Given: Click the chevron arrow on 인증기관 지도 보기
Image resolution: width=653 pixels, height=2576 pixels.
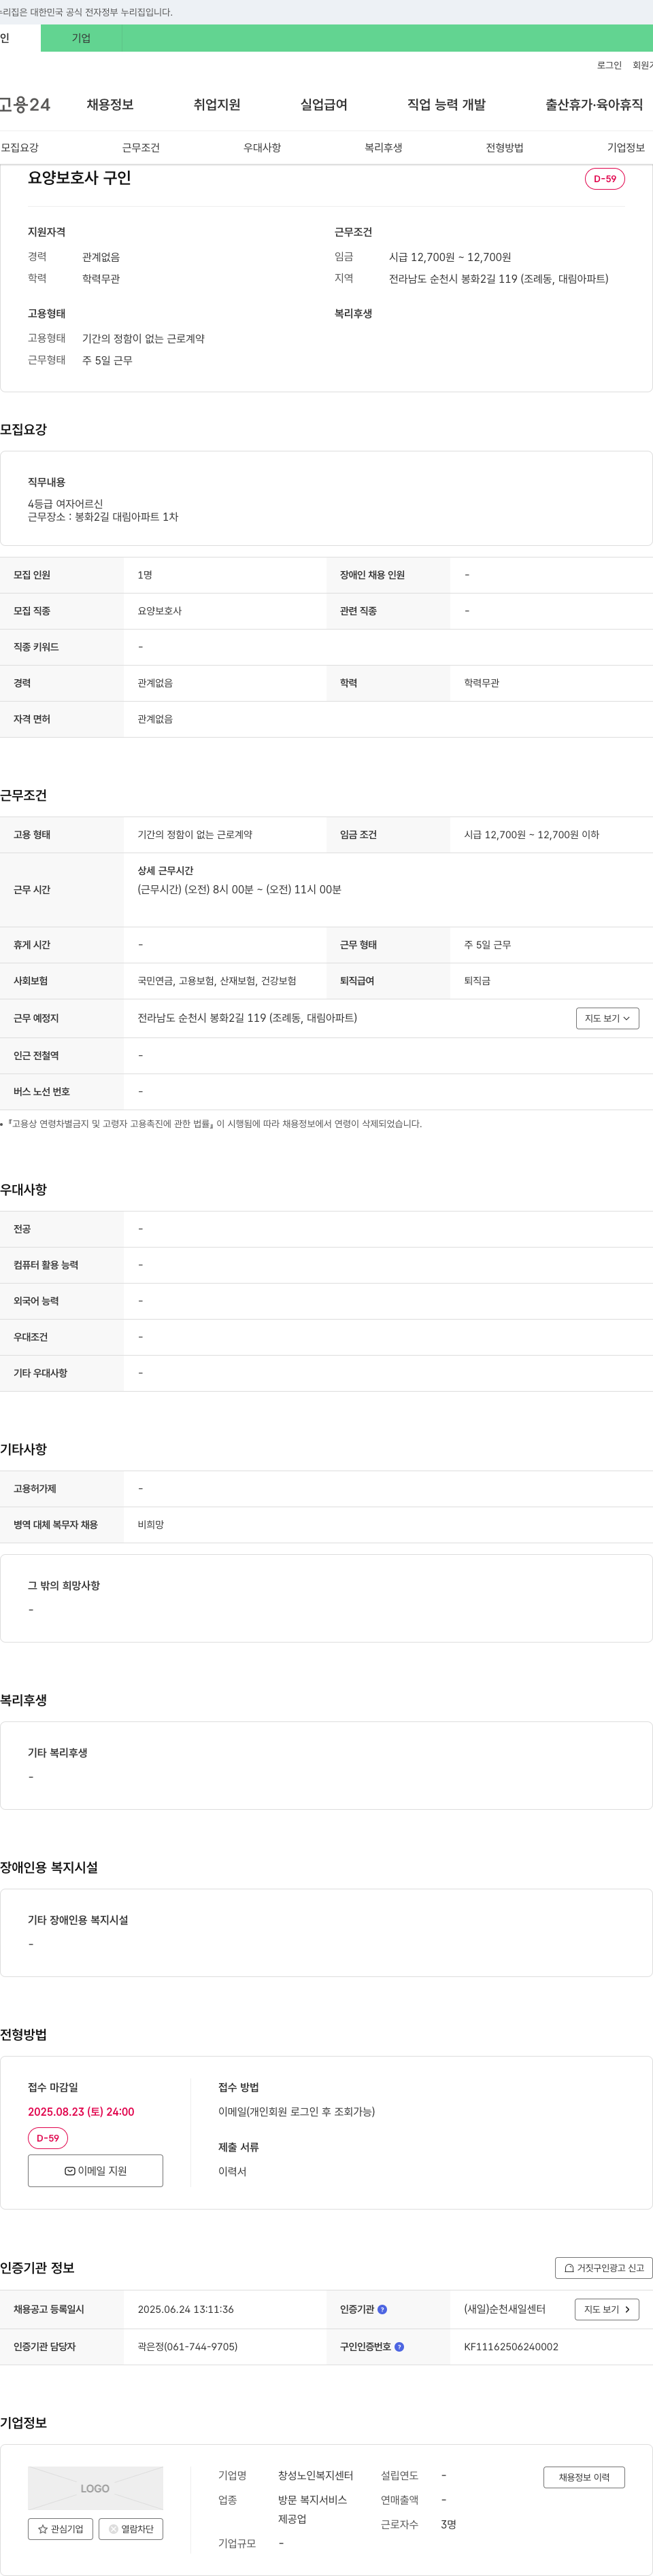Looking at the screenshot, I should tap(627, 2309).
